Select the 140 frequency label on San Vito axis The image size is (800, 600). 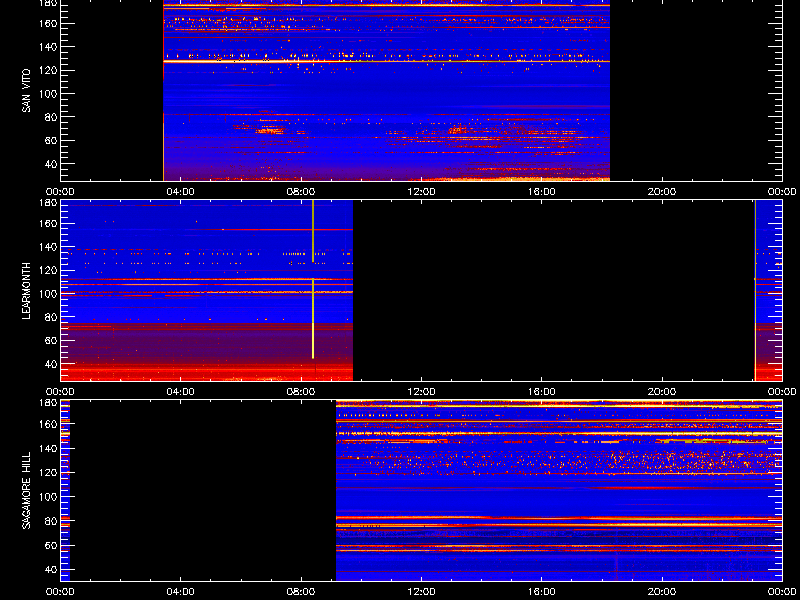pos(49,47)
